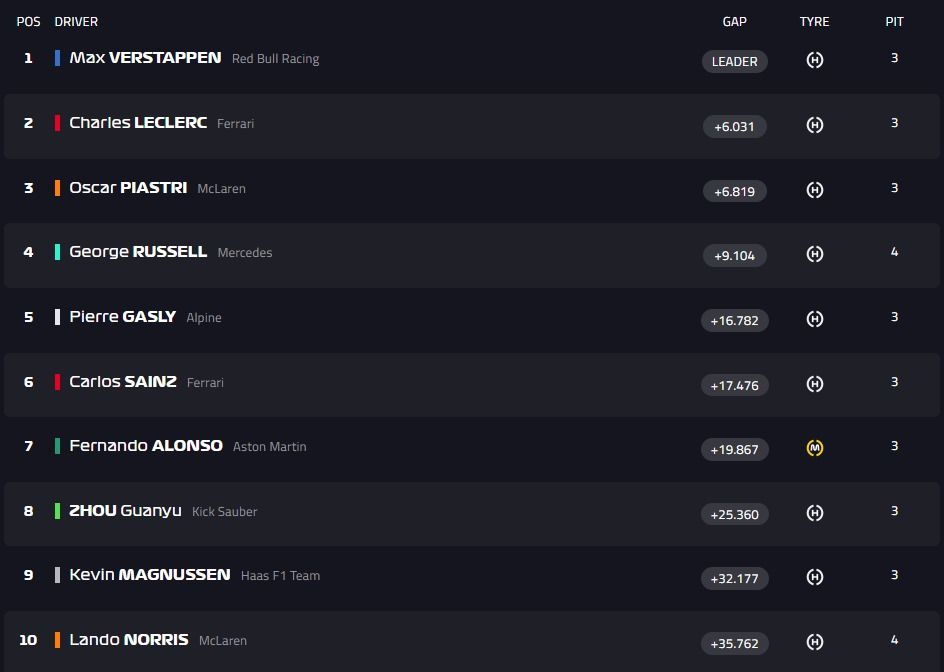Click Leclerc's hard tyre icon
Image resolution: width=944 pixels, height=672 pixels.
click(814, 125)
